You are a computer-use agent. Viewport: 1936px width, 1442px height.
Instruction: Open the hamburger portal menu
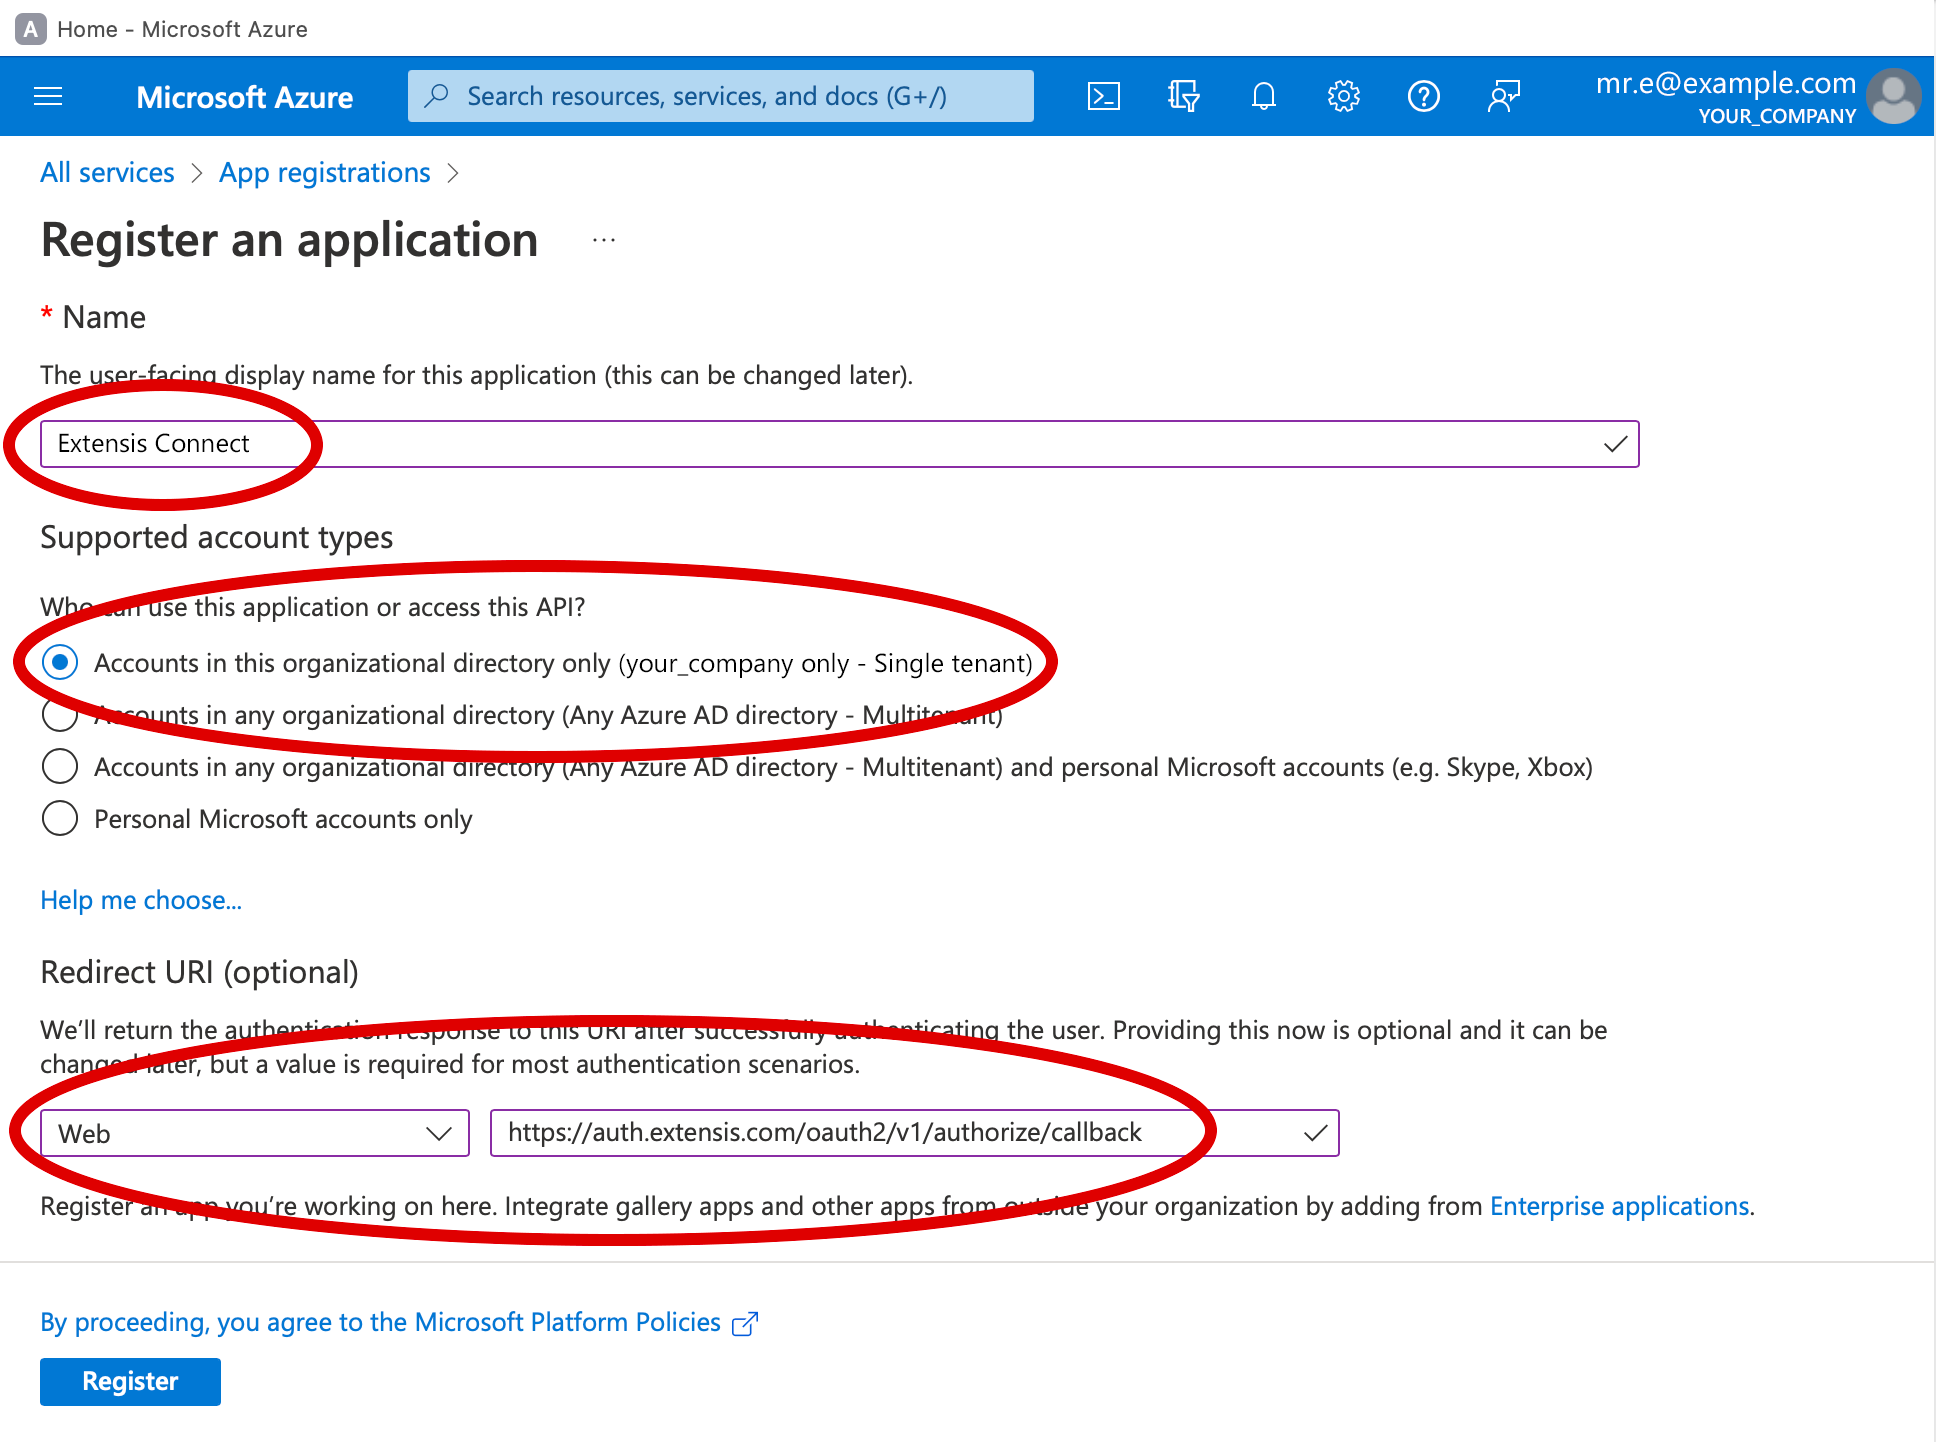pos(48,96)
